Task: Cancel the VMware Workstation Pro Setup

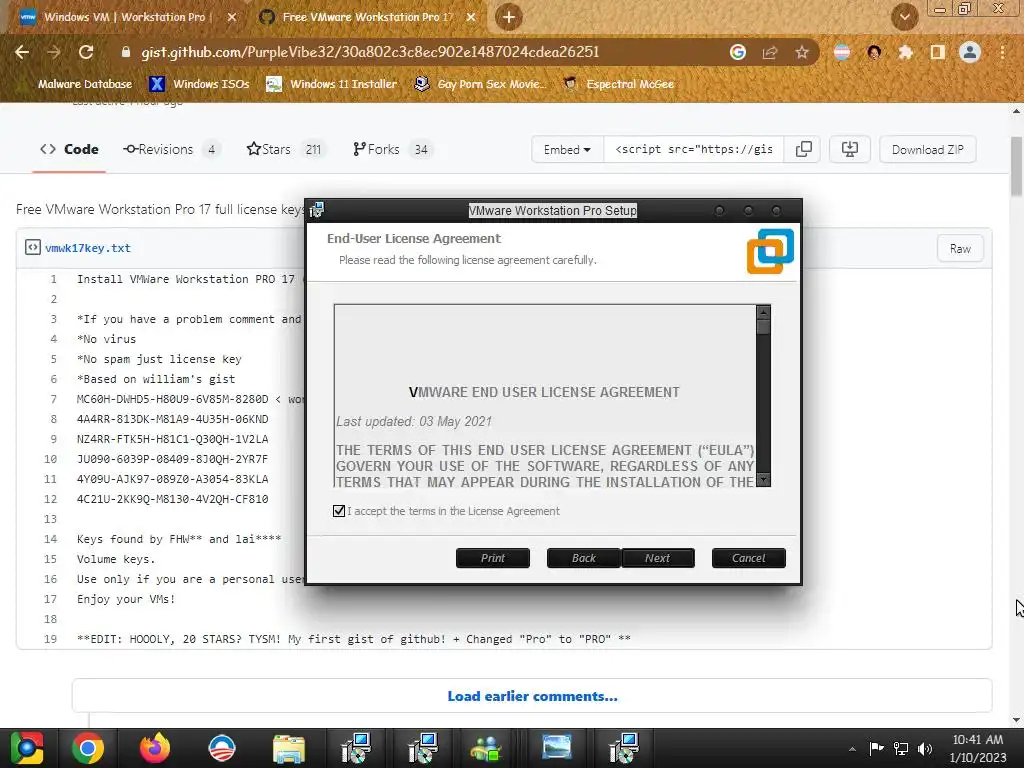Action: pos(748,558)
